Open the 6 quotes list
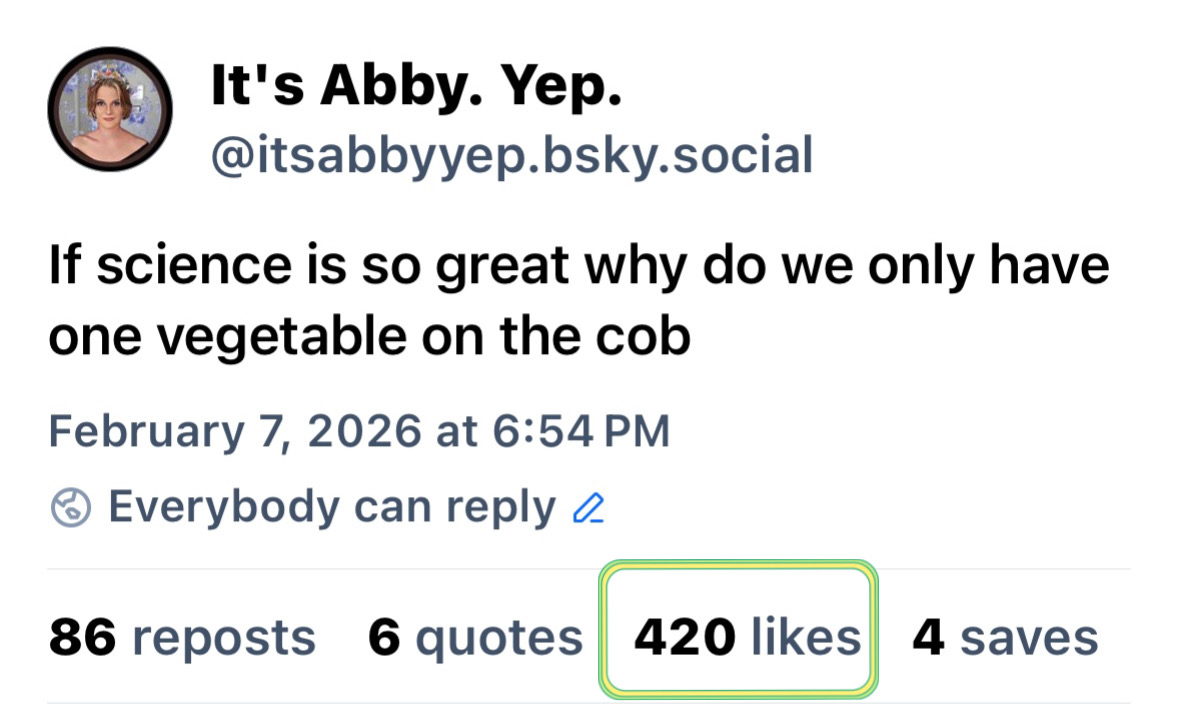 [x=475, y=637]
